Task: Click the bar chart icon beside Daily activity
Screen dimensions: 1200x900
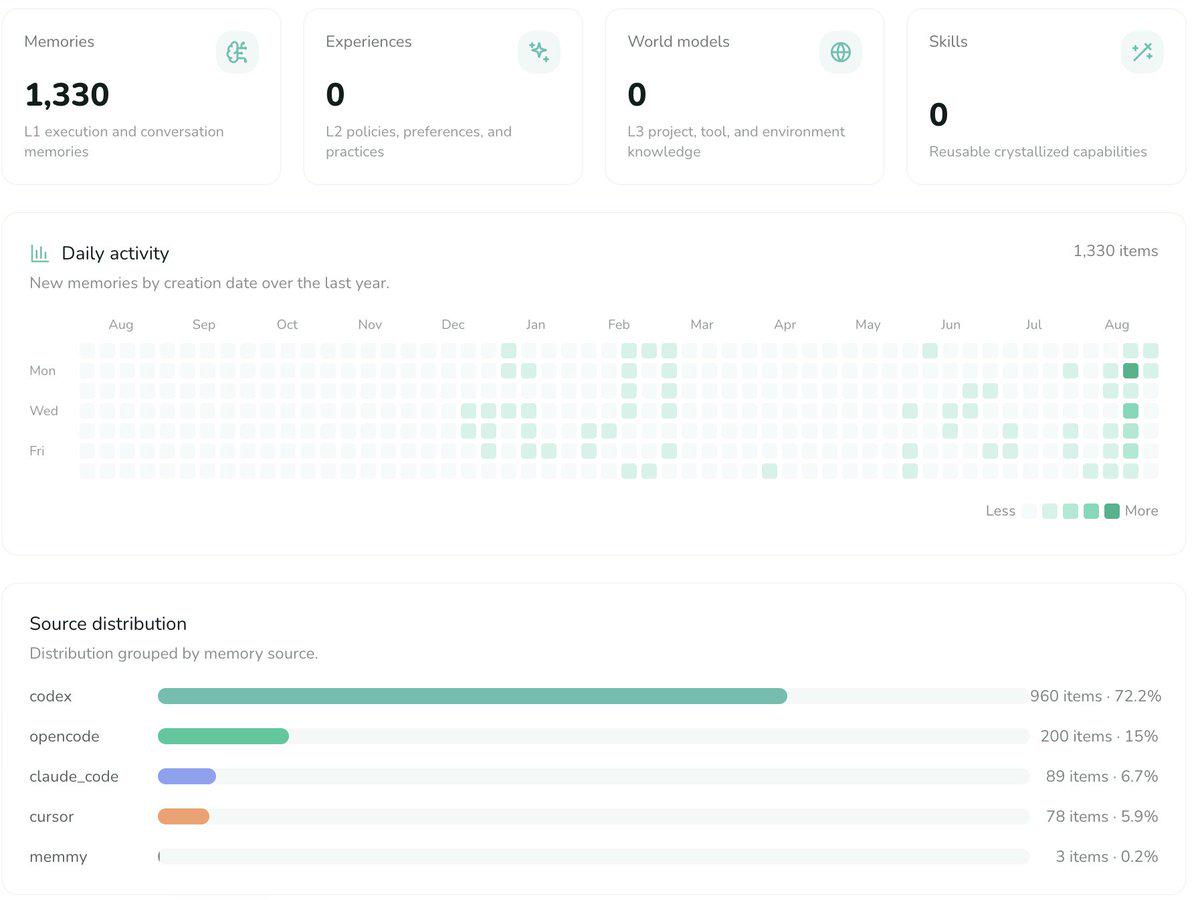Action: tap(40, 254)
